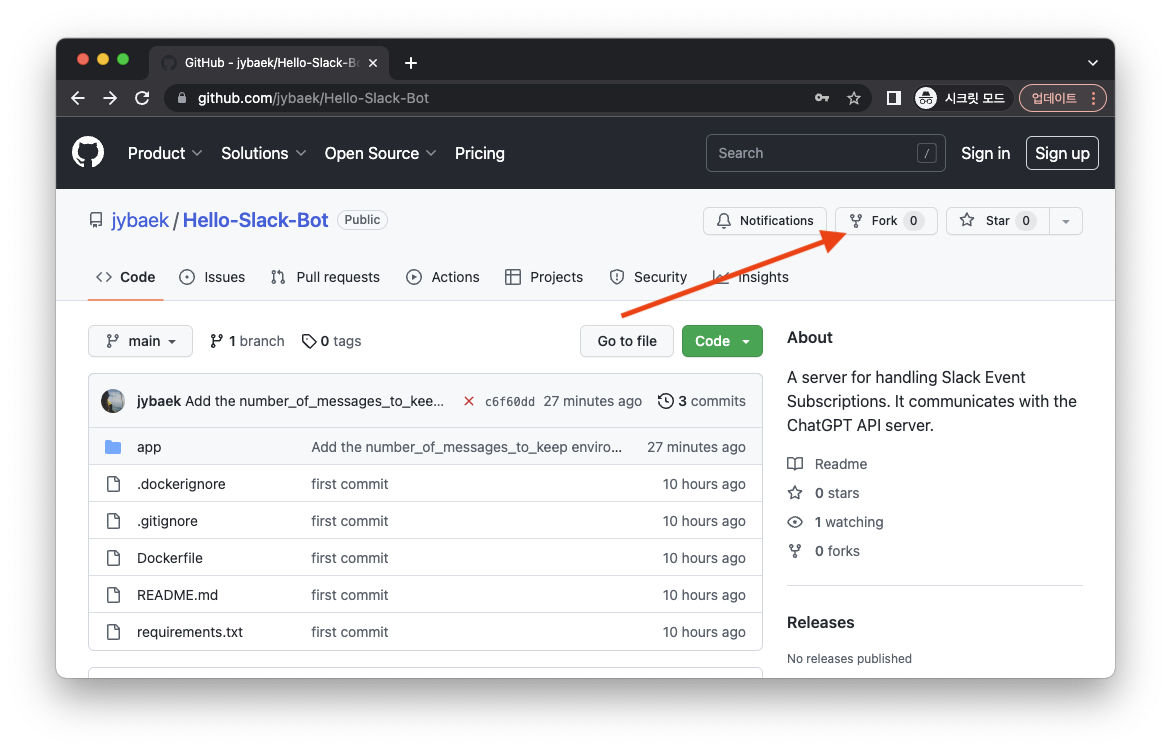The width and height of the screenshot is (1171, 752).
Task: Click the app folder icon
Action: tap(113, 447)
